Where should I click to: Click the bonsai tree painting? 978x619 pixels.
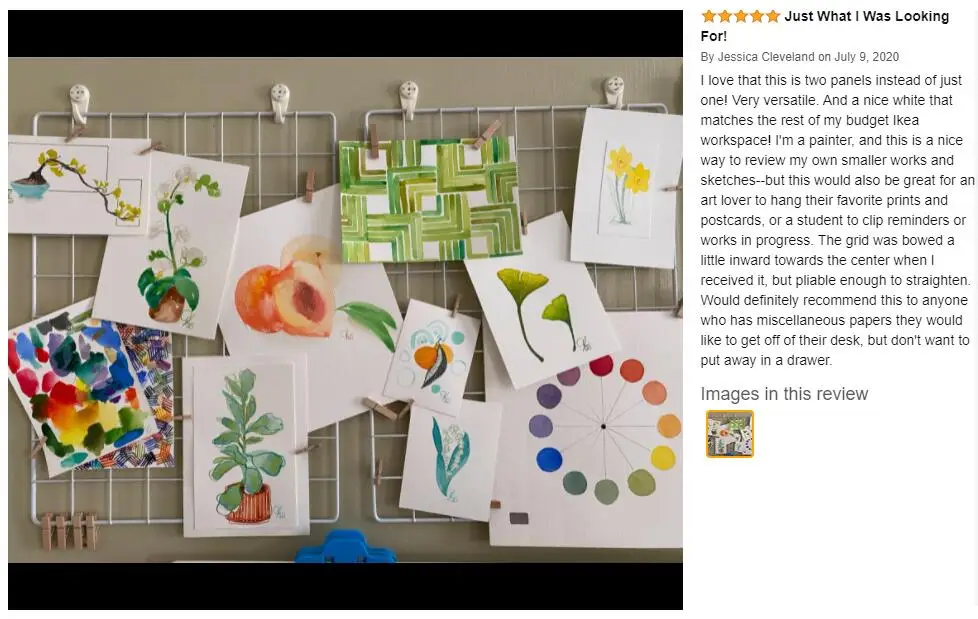click(x=78, y=185)
